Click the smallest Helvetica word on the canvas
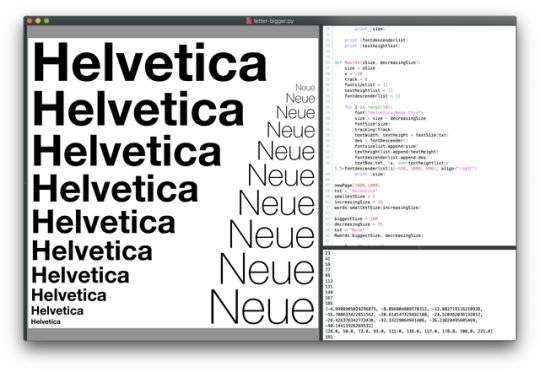Viewport: 540px width, 372px height. (x=46, y=322)
